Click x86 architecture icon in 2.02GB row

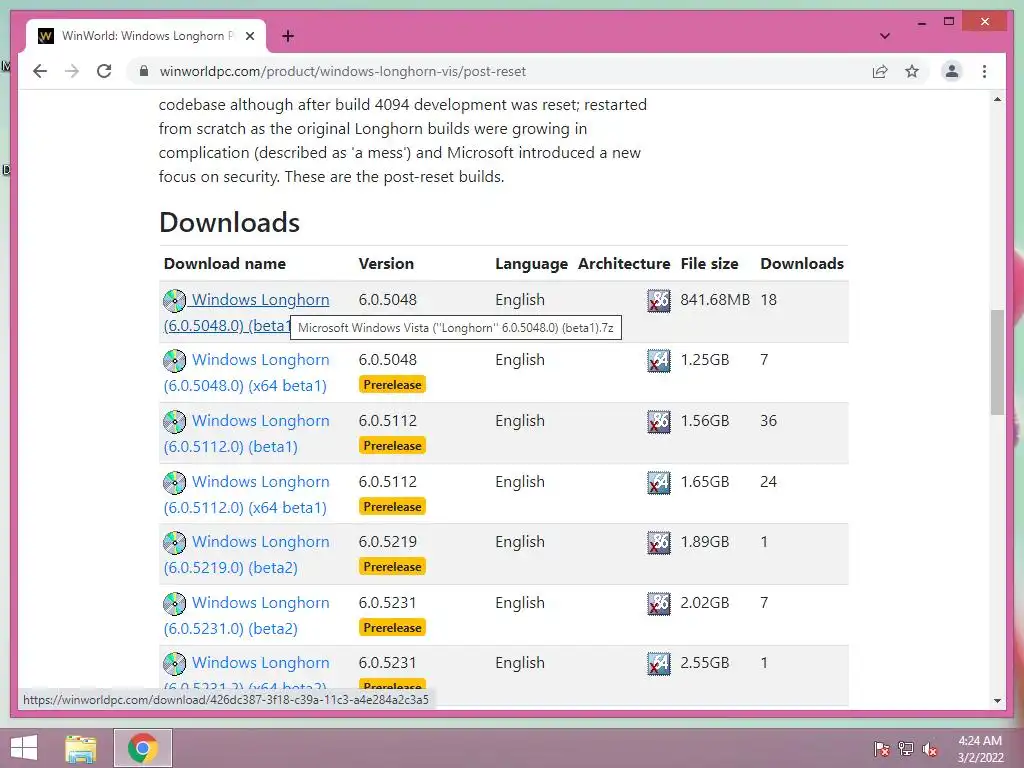coord(658,603)
